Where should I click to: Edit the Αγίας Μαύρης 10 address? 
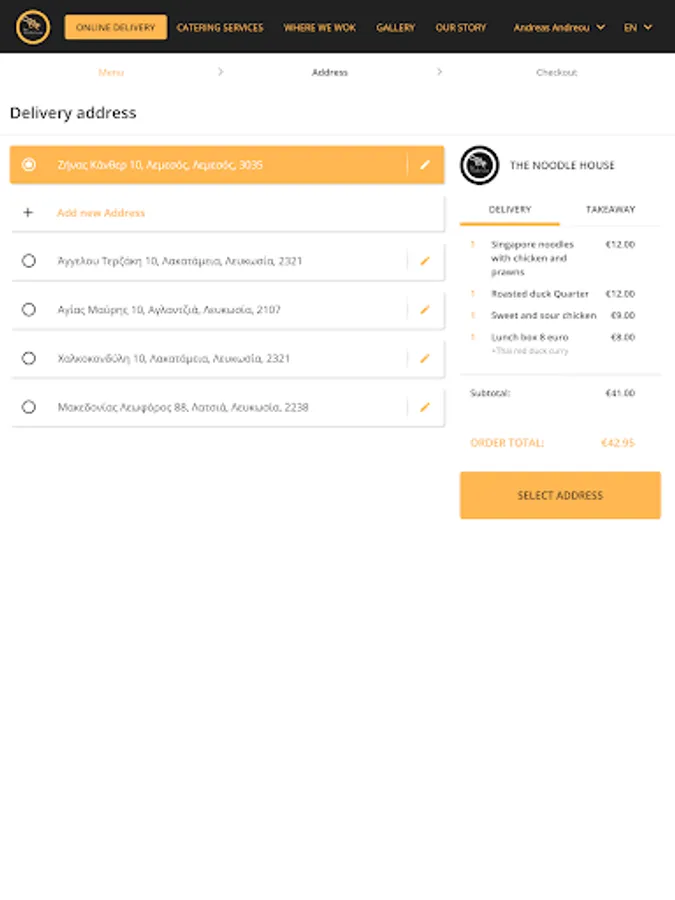pyautogui.click(x=425, y=310)
